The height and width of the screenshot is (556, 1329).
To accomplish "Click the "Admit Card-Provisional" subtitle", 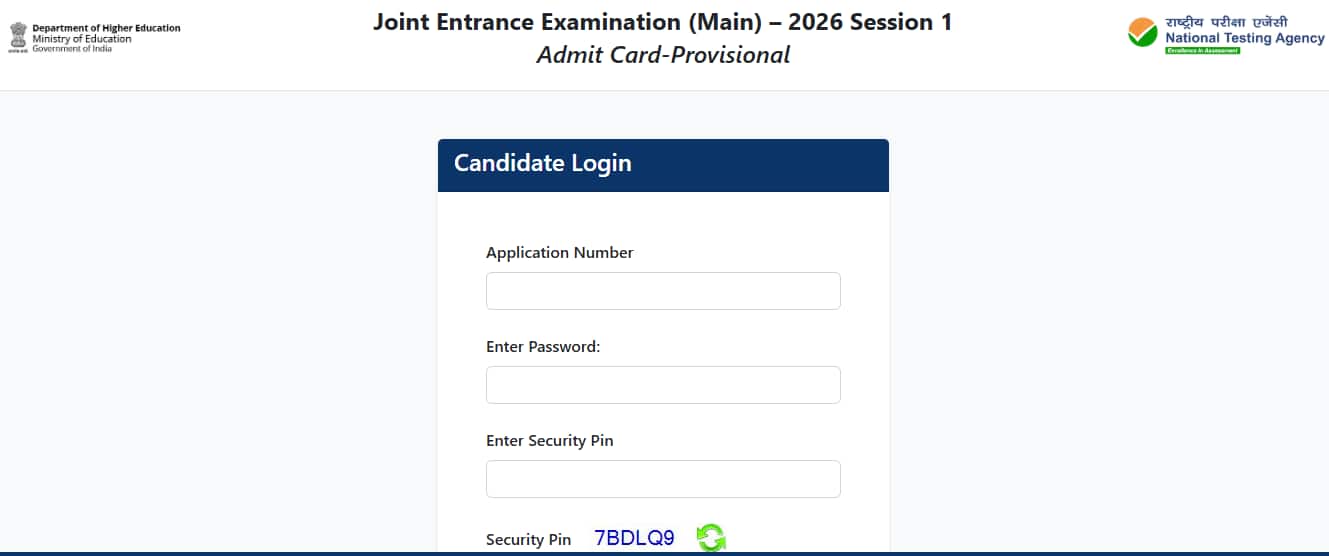I will click(662, 55).
